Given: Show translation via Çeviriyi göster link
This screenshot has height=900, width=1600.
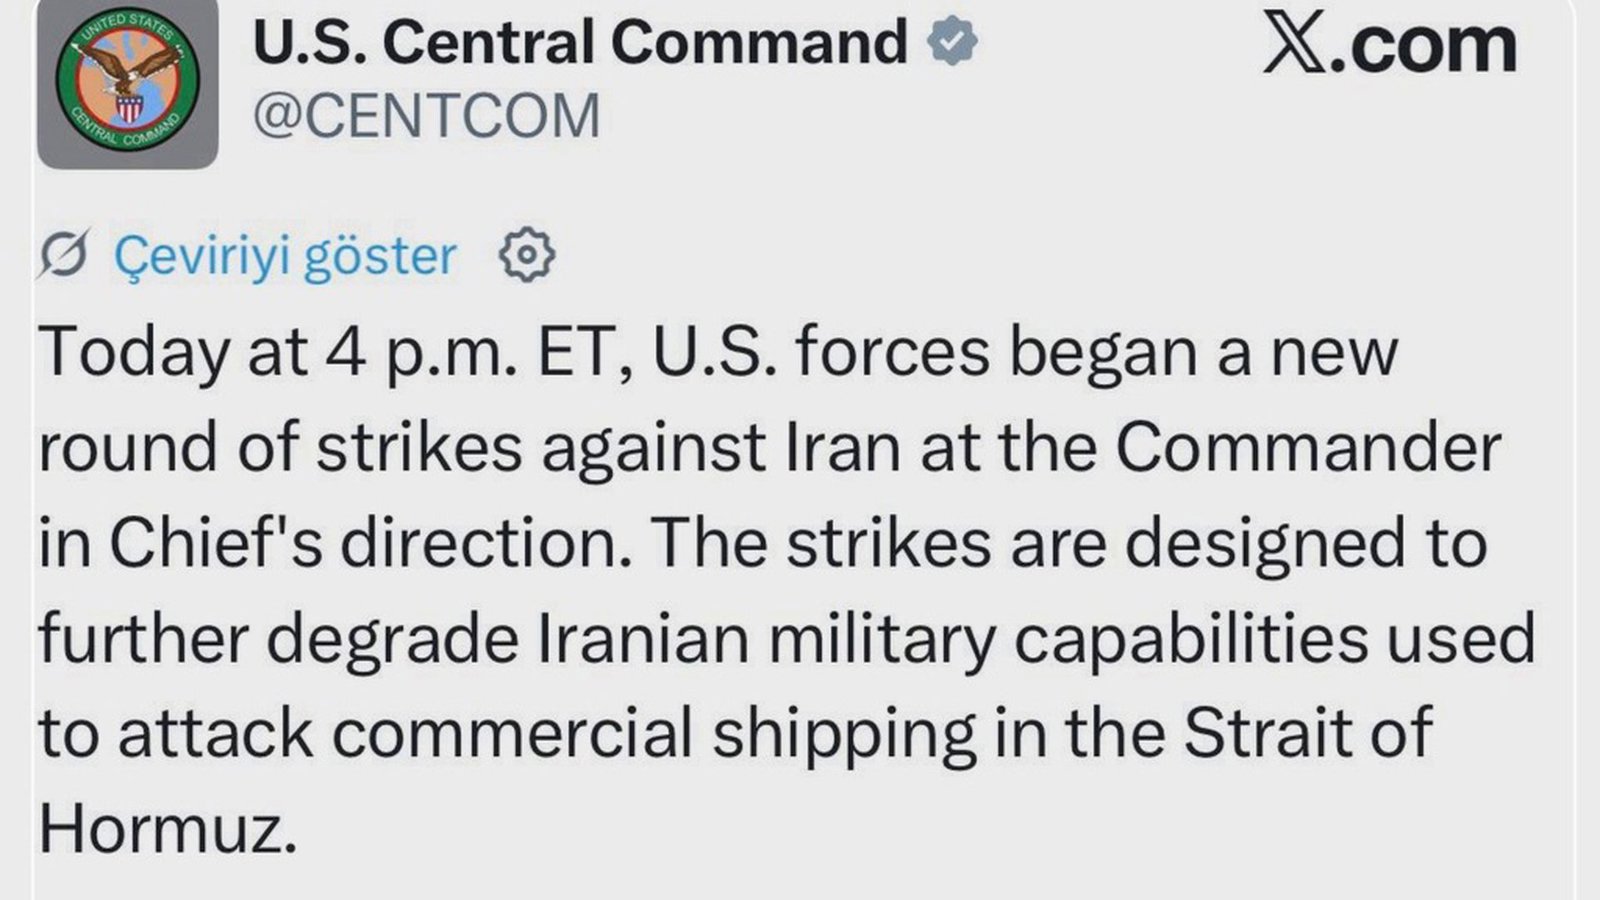Looking at the screenshot, I should (x=285, y=256).
